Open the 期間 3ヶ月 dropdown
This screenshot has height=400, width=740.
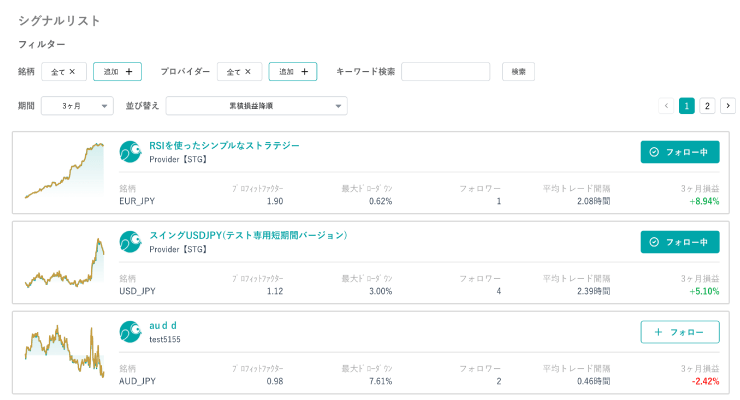coord(77,106)
